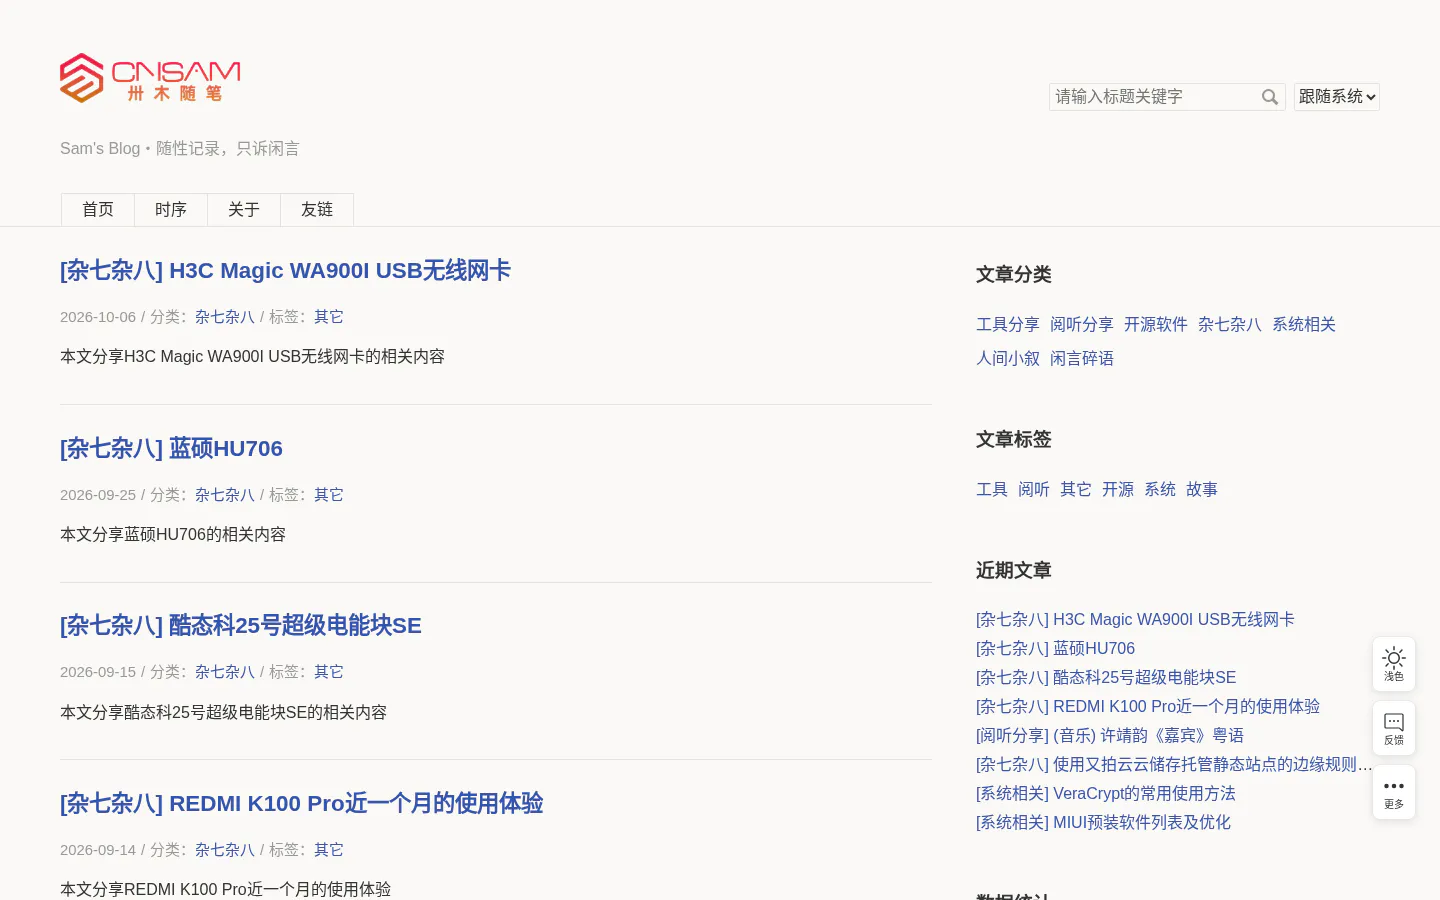Open recent article 蓝硕HU706 in sidebar
1440x900 pixels.
click(1055, 649)
